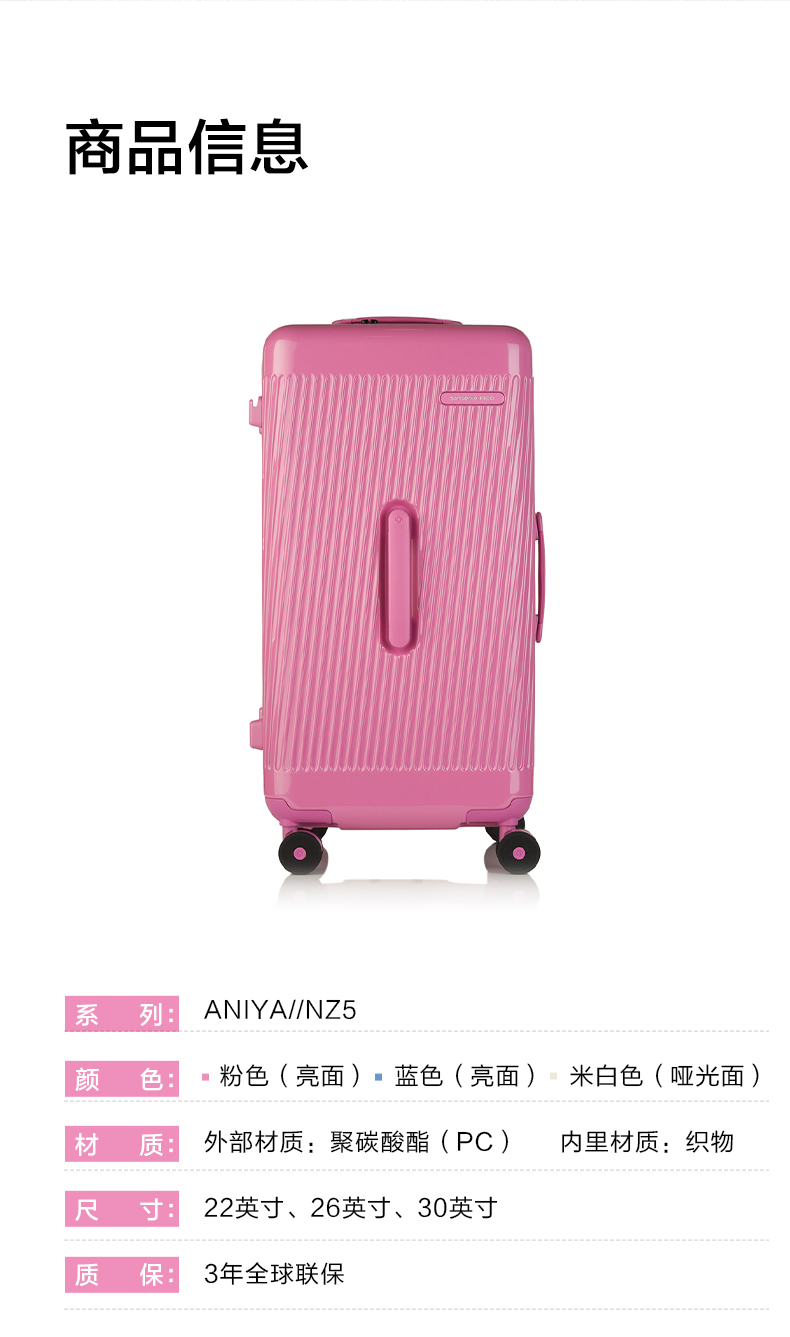Click the blue color swatch dot
This screenshot has height=1337, width=790.
tap(379, 1077)
